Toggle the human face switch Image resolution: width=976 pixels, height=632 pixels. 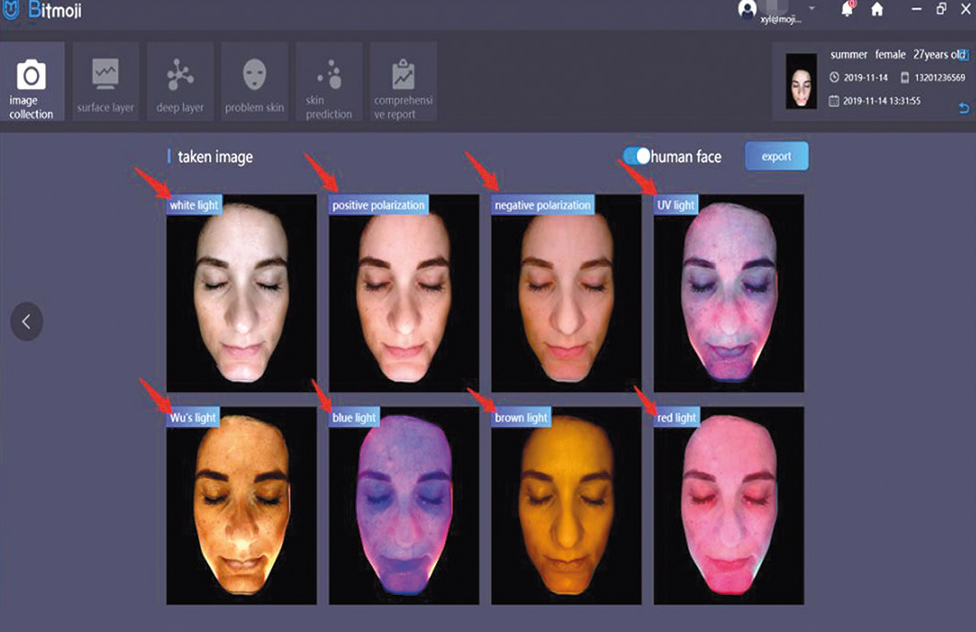(x=637, y=156)
